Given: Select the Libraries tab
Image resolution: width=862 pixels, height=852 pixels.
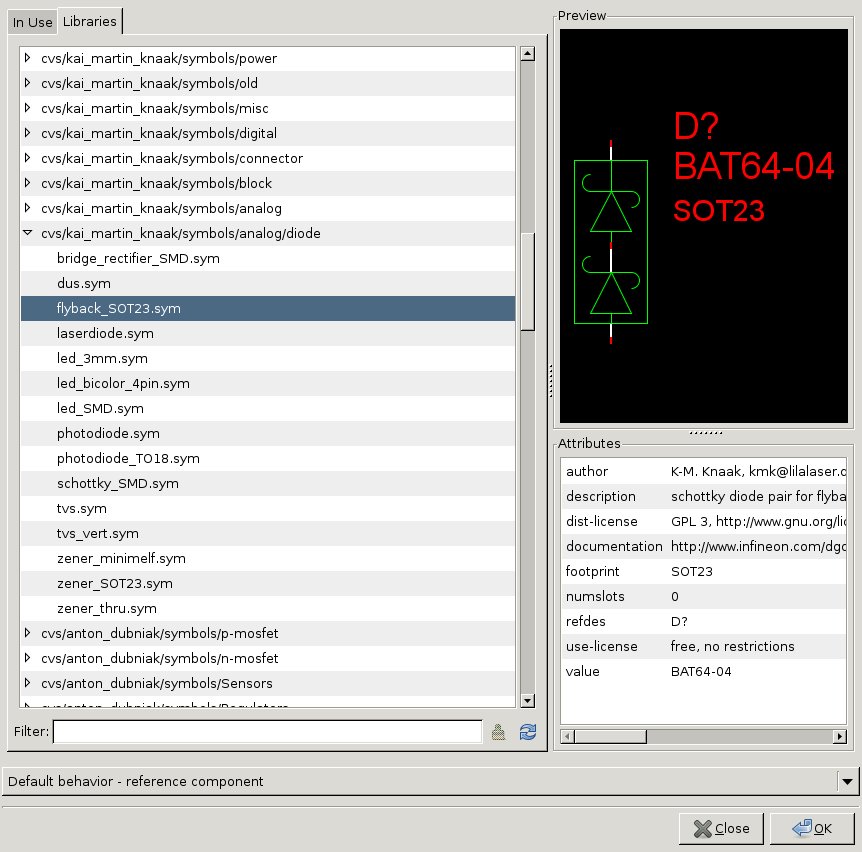Looking at the screenshot, I should pos(89,21).
